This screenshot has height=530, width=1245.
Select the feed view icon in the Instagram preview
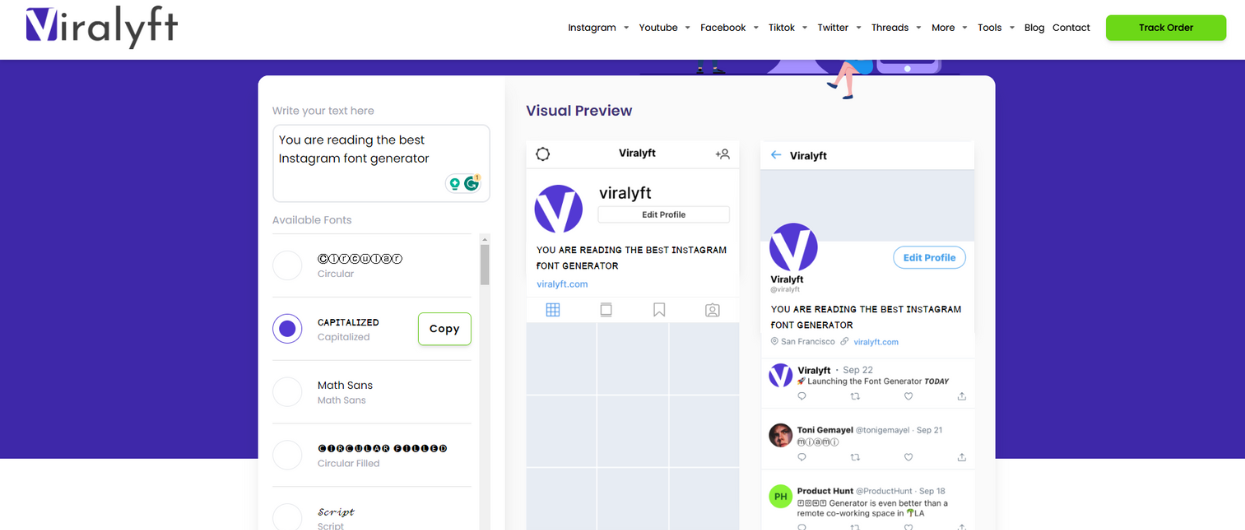606,310
